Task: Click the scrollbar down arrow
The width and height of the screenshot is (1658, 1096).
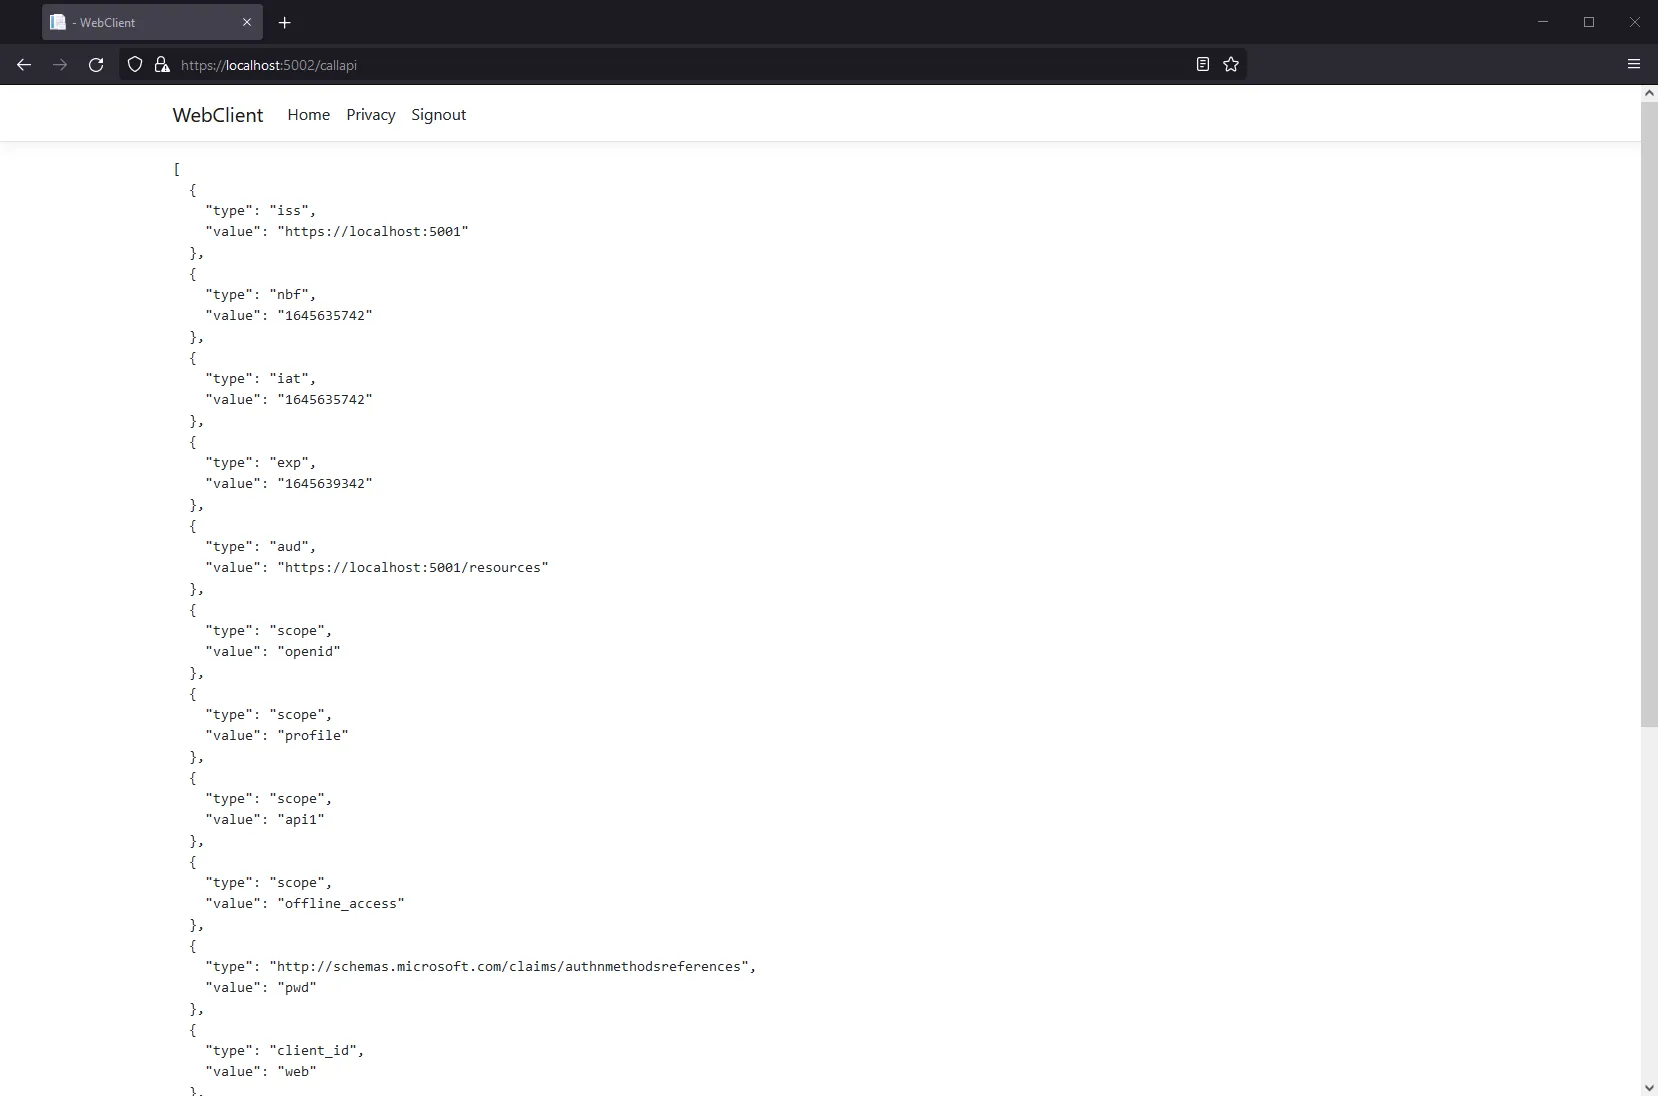Action: tap(1648, 1088)
